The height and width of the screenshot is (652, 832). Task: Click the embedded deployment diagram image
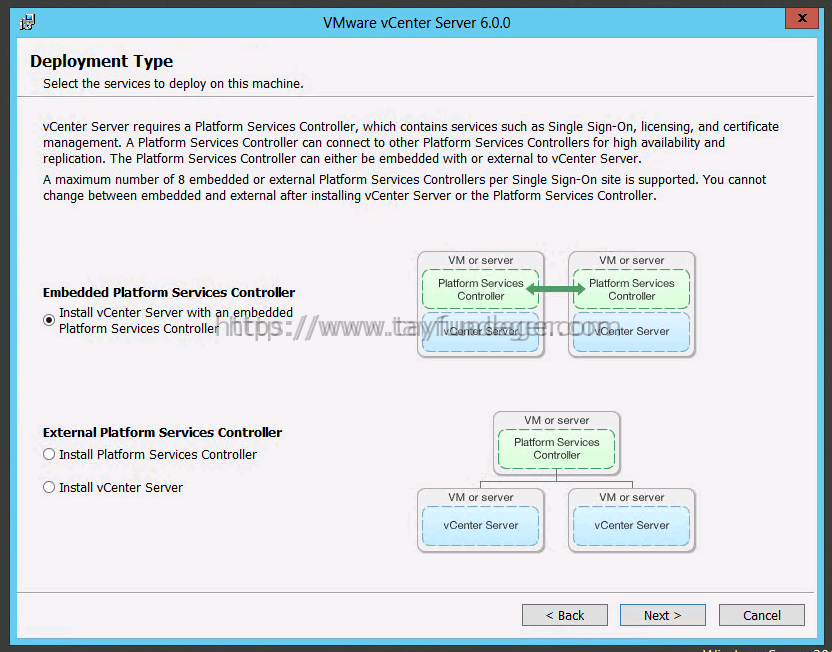[x=556, y=305]
